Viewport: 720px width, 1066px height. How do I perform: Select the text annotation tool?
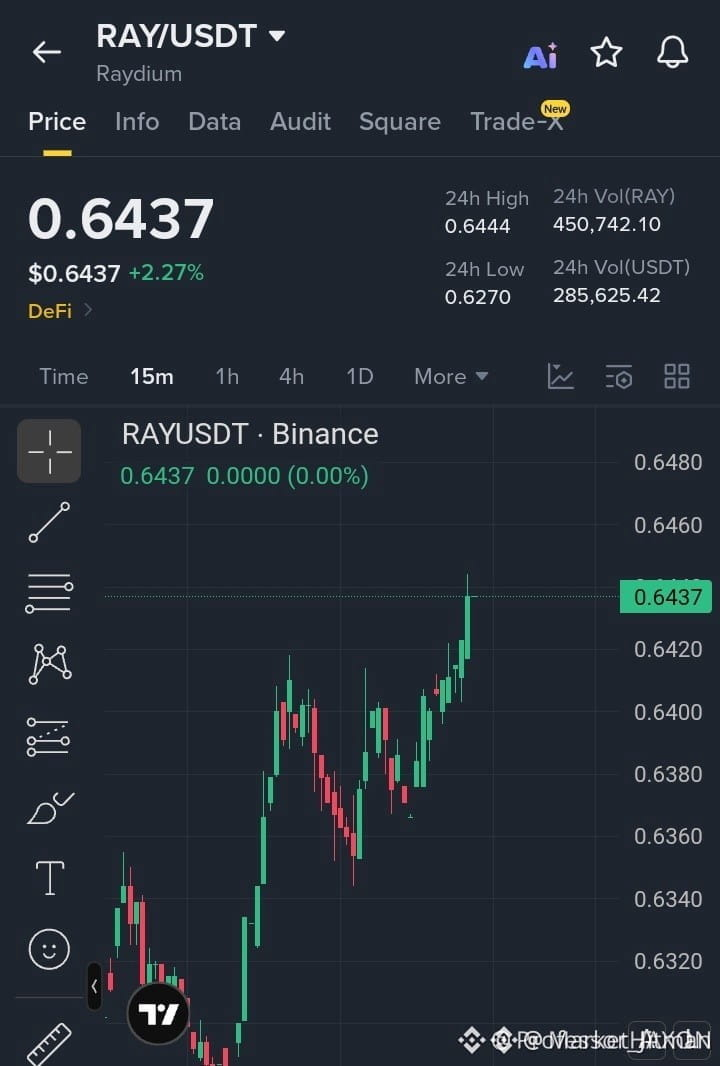click(50, 877)
